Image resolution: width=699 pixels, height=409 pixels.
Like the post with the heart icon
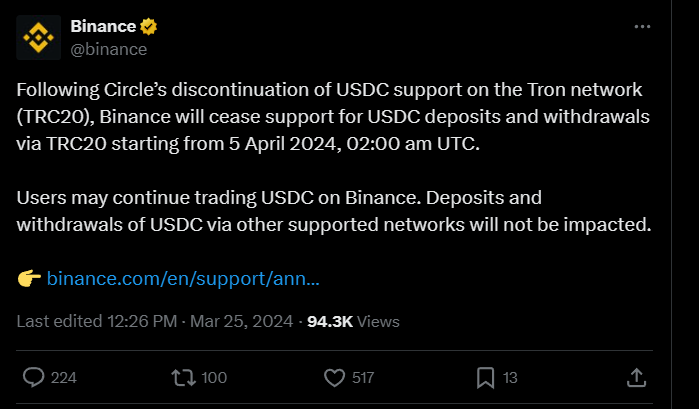(334, 378)
